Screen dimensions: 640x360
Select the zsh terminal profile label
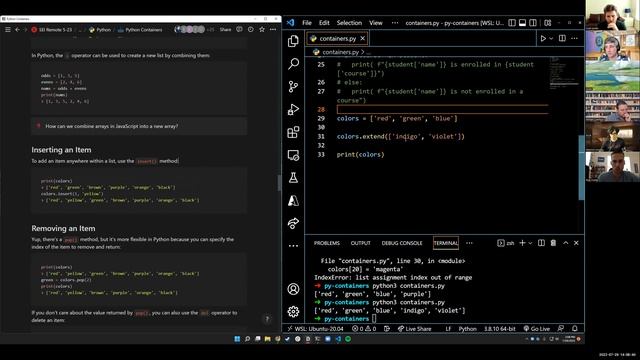tap(506, 243)
